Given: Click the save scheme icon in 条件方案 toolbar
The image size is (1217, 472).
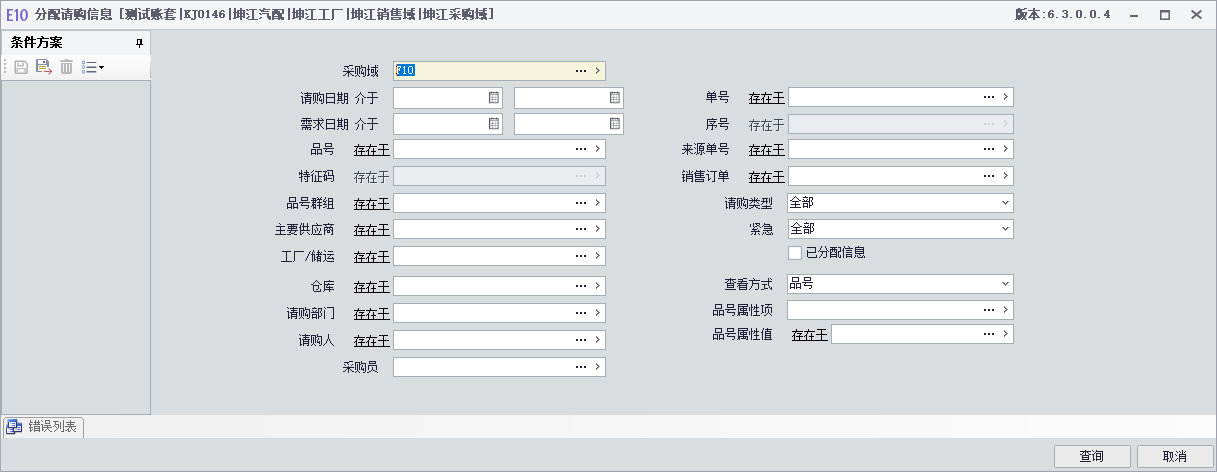Looking at the screenshot, I should click(x=21, y=67).
